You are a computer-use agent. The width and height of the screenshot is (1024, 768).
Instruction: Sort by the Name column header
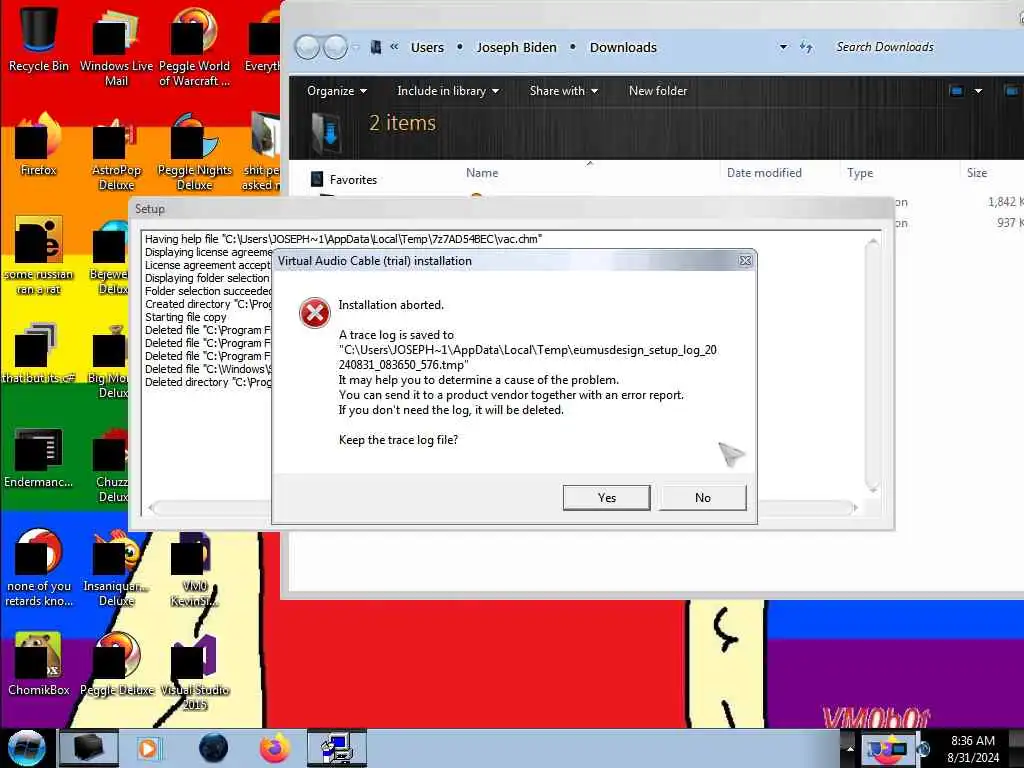click(x=482, y=172)
